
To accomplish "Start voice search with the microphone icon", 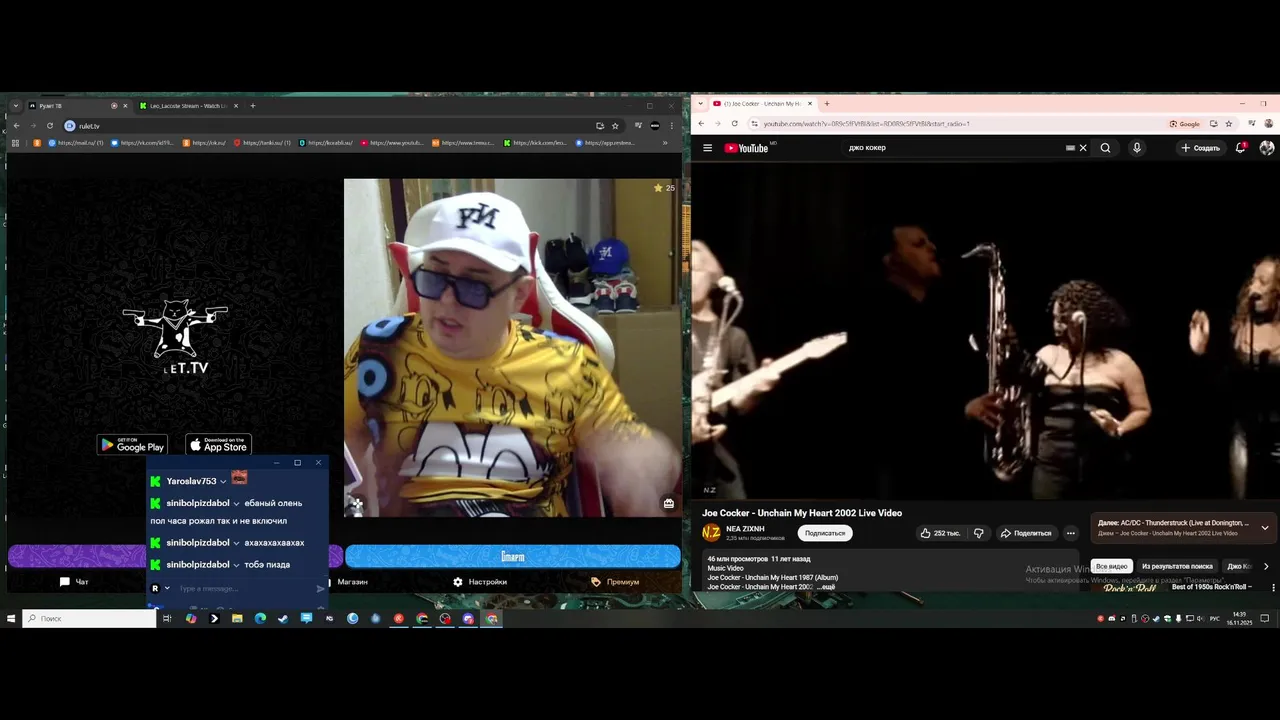I will [x=1136, y=148].
